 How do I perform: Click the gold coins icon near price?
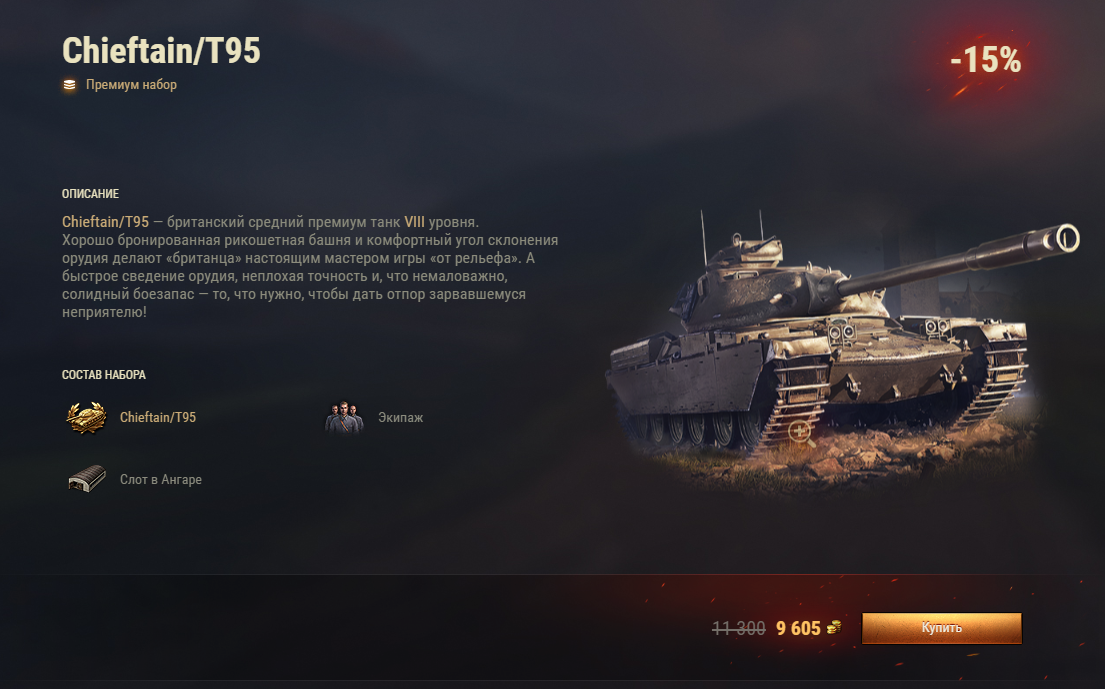click(834, 627)
